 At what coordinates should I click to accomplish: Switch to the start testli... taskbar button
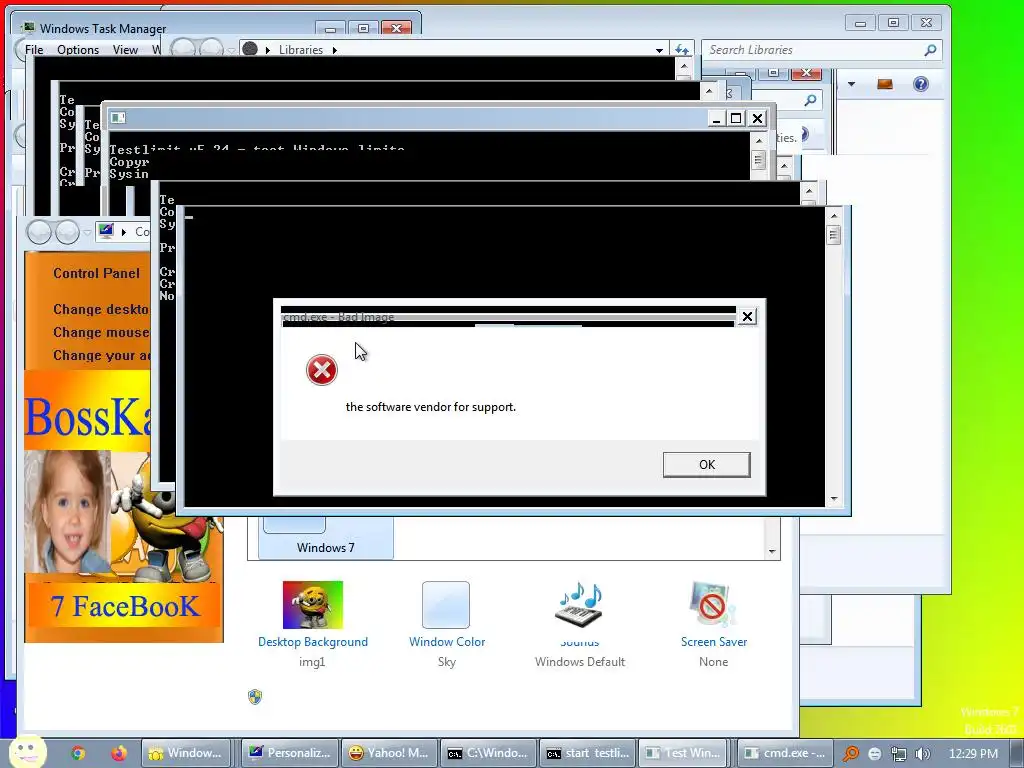click(x=589, y=753)
